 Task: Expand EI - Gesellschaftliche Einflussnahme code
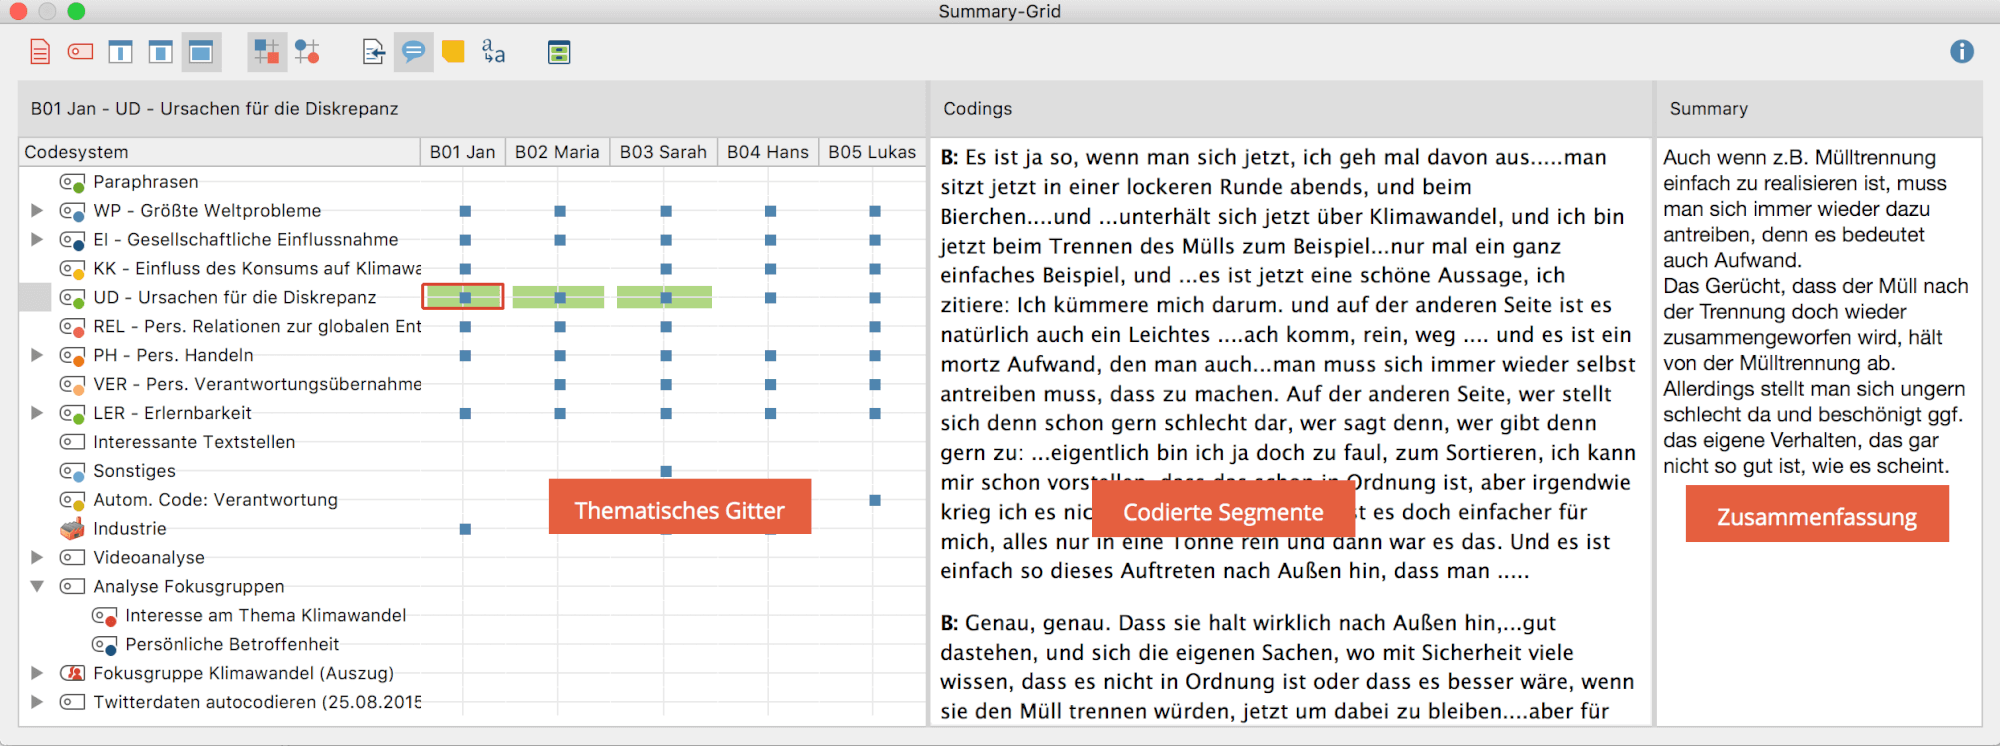pyautogui.click(x=37, y=240)
